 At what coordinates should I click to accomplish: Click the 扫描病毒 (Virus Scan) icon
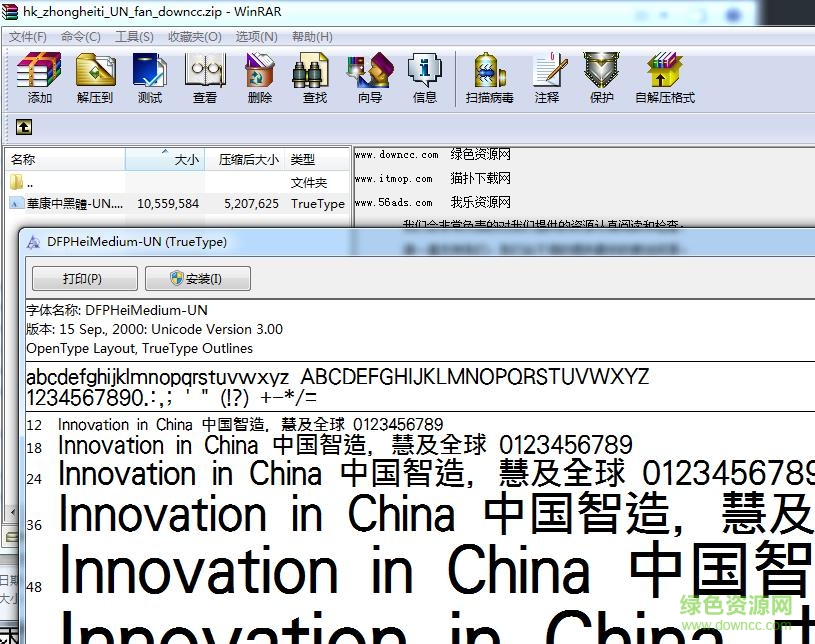(x=489, y=78)
